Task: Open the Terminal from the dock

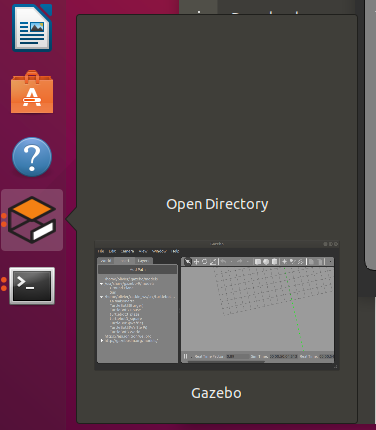Action: click(32, 286)
